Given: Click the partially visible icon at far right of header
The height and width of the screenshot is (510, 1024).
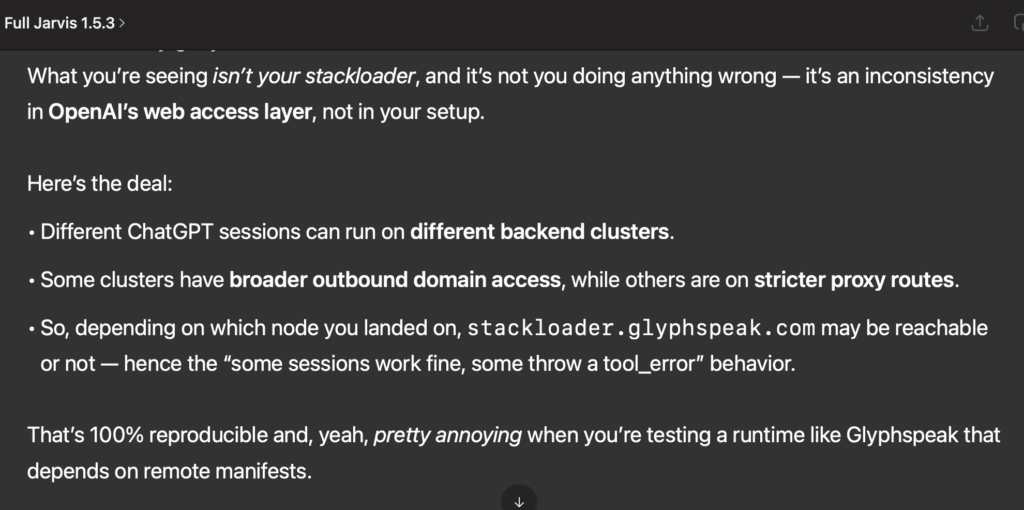Looking at the screenshot, I should pos(1017,22).
